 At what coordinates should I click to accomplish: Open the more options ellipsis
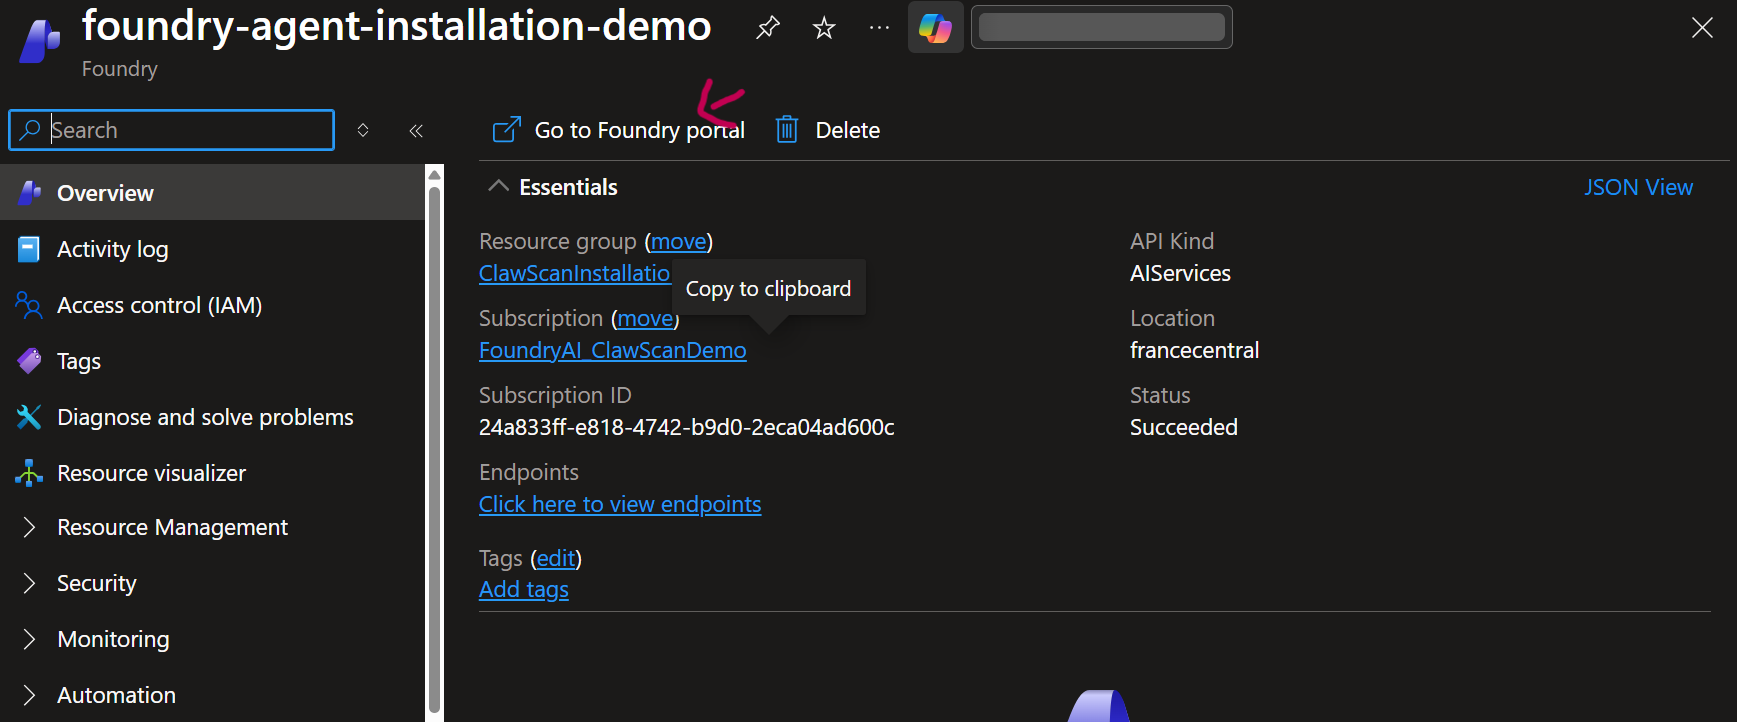(879, 28)
